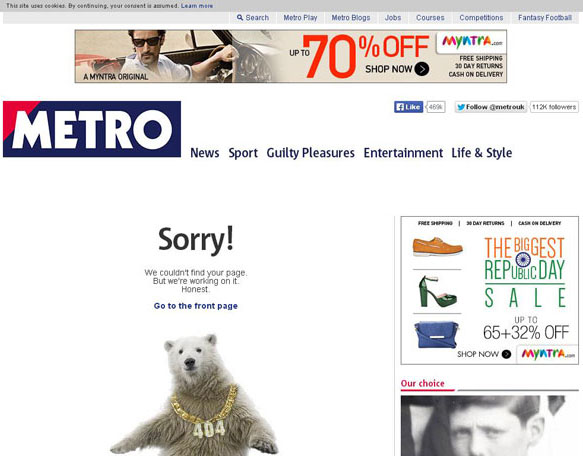Click the Shop Now arrow in sidebar ad
The height and width of the screenshot is (456, 583).
pyautogui.click(x=506, y=354)
